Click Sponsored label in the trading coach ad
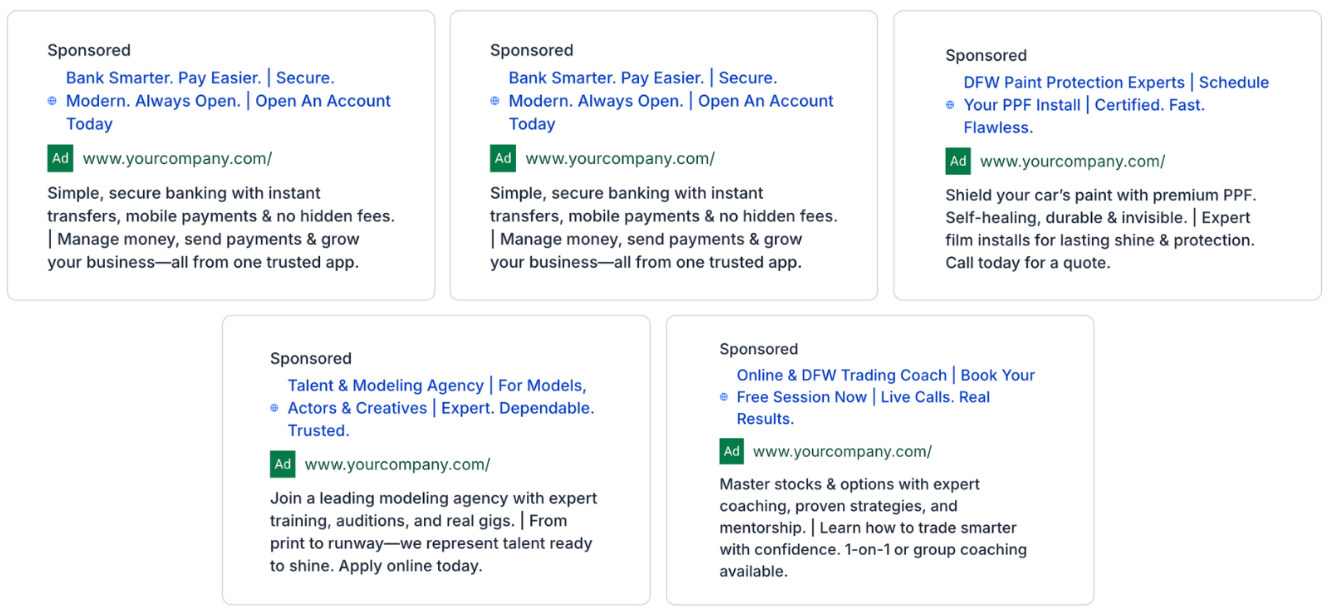 tap(759, 349)
